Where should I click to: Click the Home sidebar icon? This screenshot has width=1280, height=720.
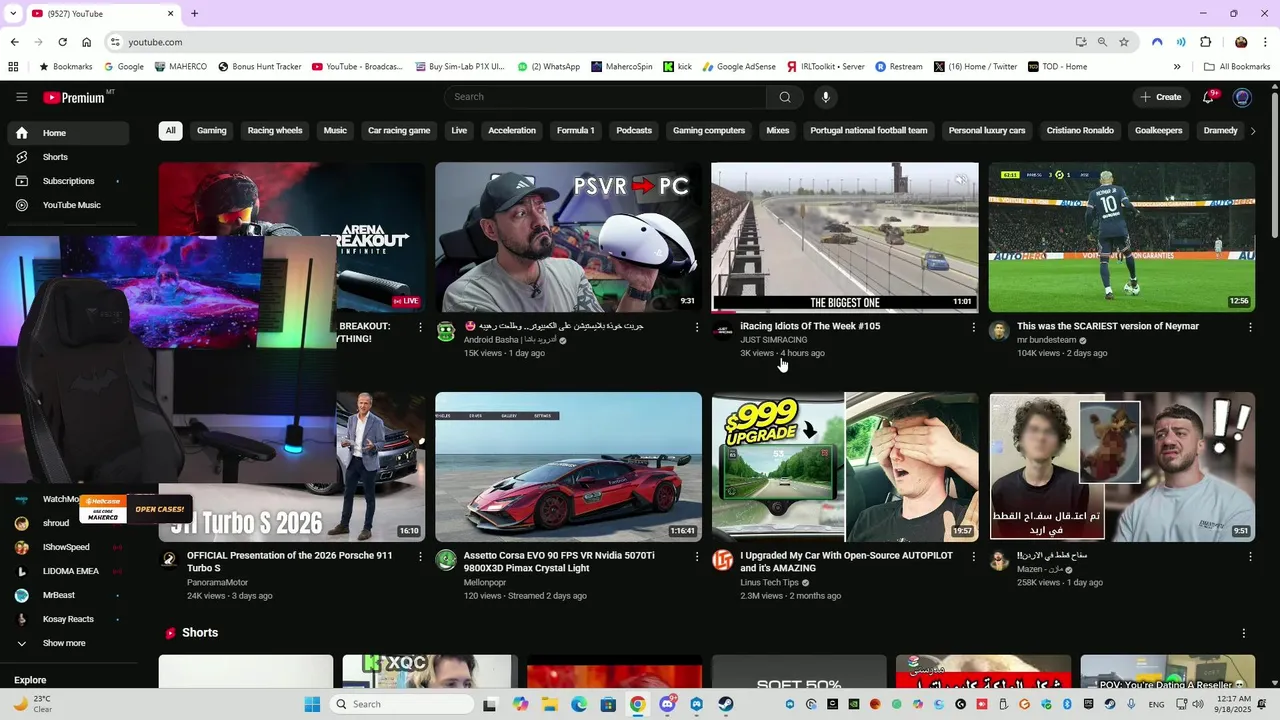pos(22,133)
